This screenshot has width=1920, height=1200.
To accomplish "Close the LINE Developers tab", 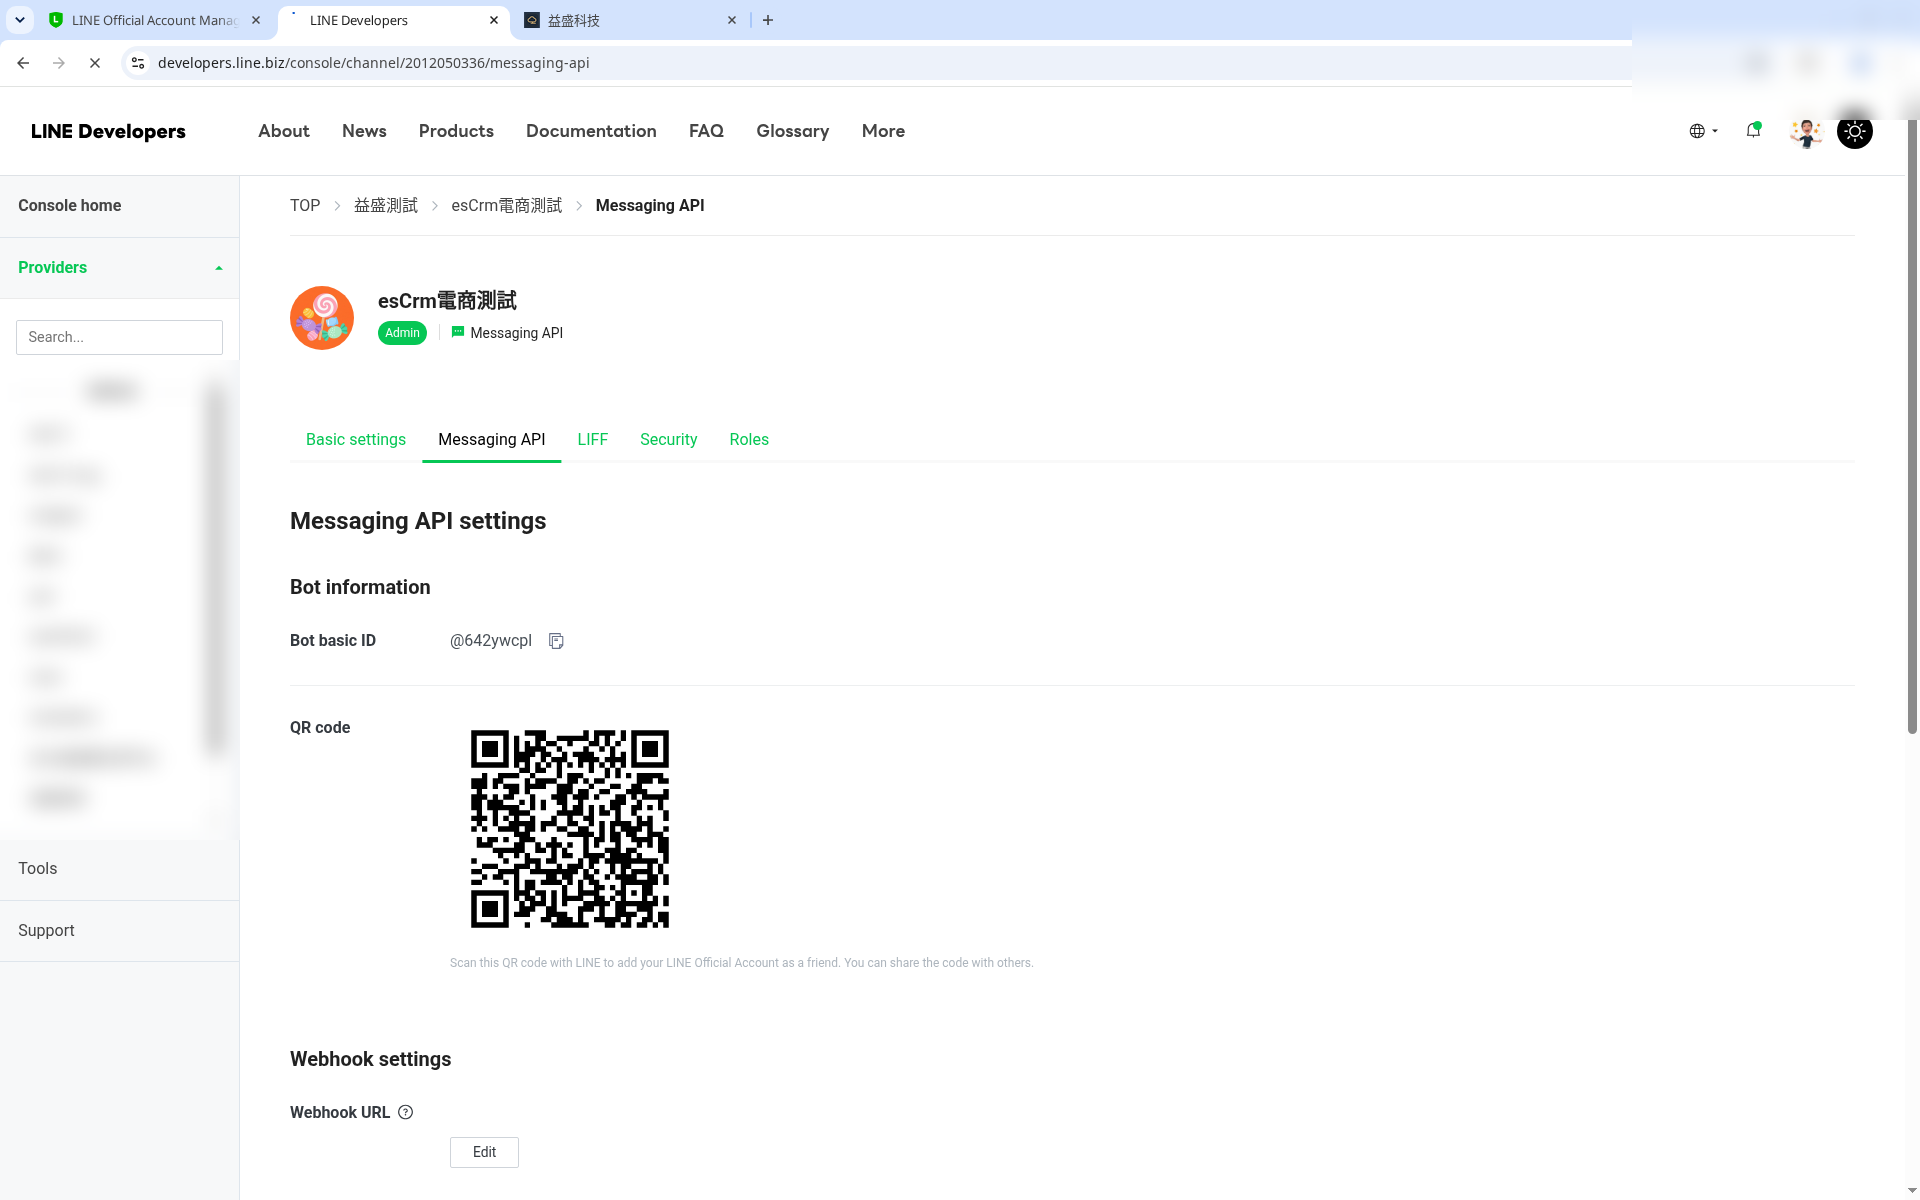I will [x=494, y=20].
